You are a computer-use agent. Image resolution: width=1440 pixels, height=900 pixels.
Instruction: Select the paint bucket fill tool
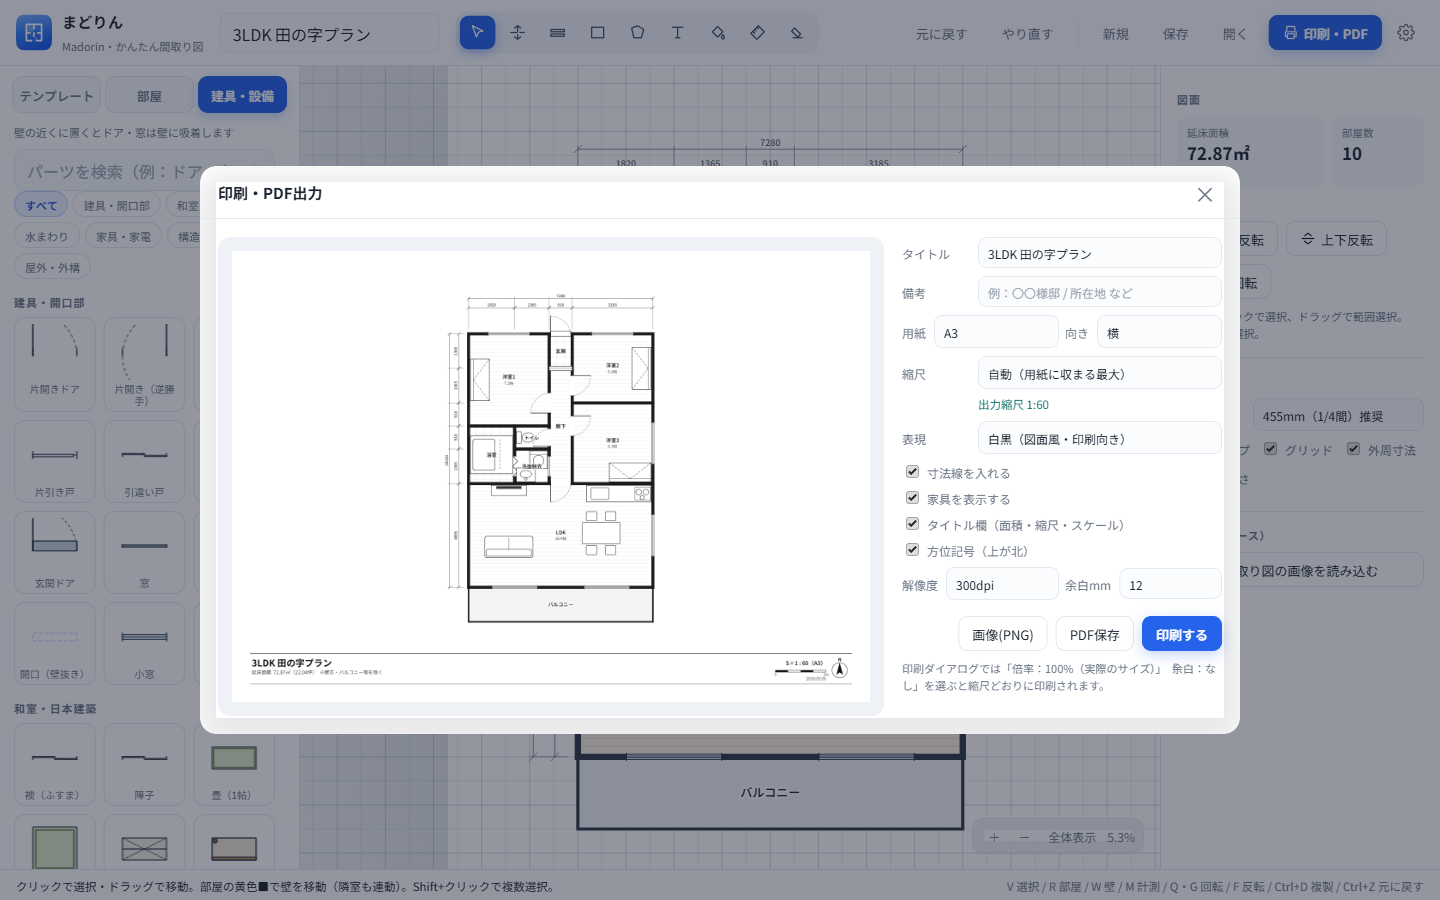[x=717, y=33]
